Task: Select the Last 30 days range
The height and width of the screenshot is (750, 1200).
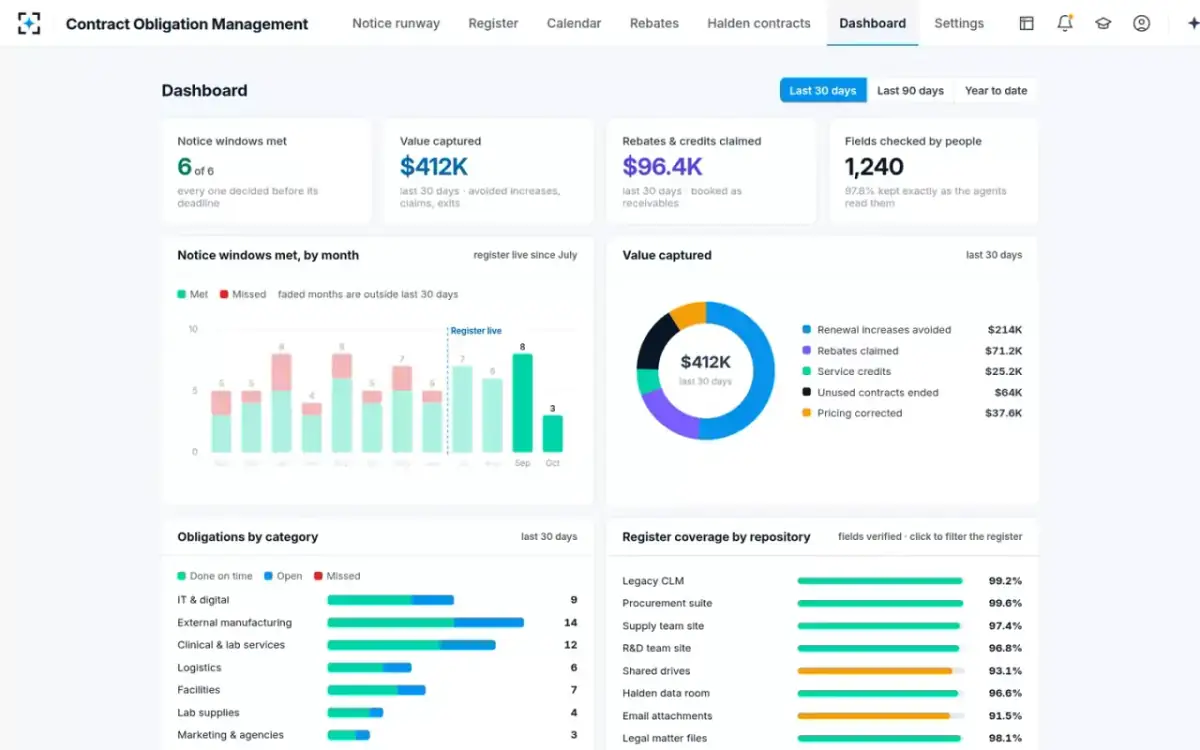Action: 823,90
